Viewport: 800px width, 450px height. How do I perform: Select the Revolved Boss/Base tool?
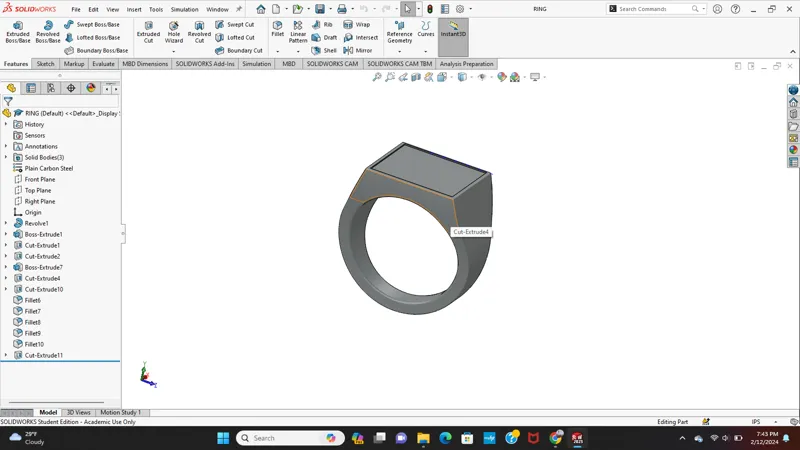(48, 32)
